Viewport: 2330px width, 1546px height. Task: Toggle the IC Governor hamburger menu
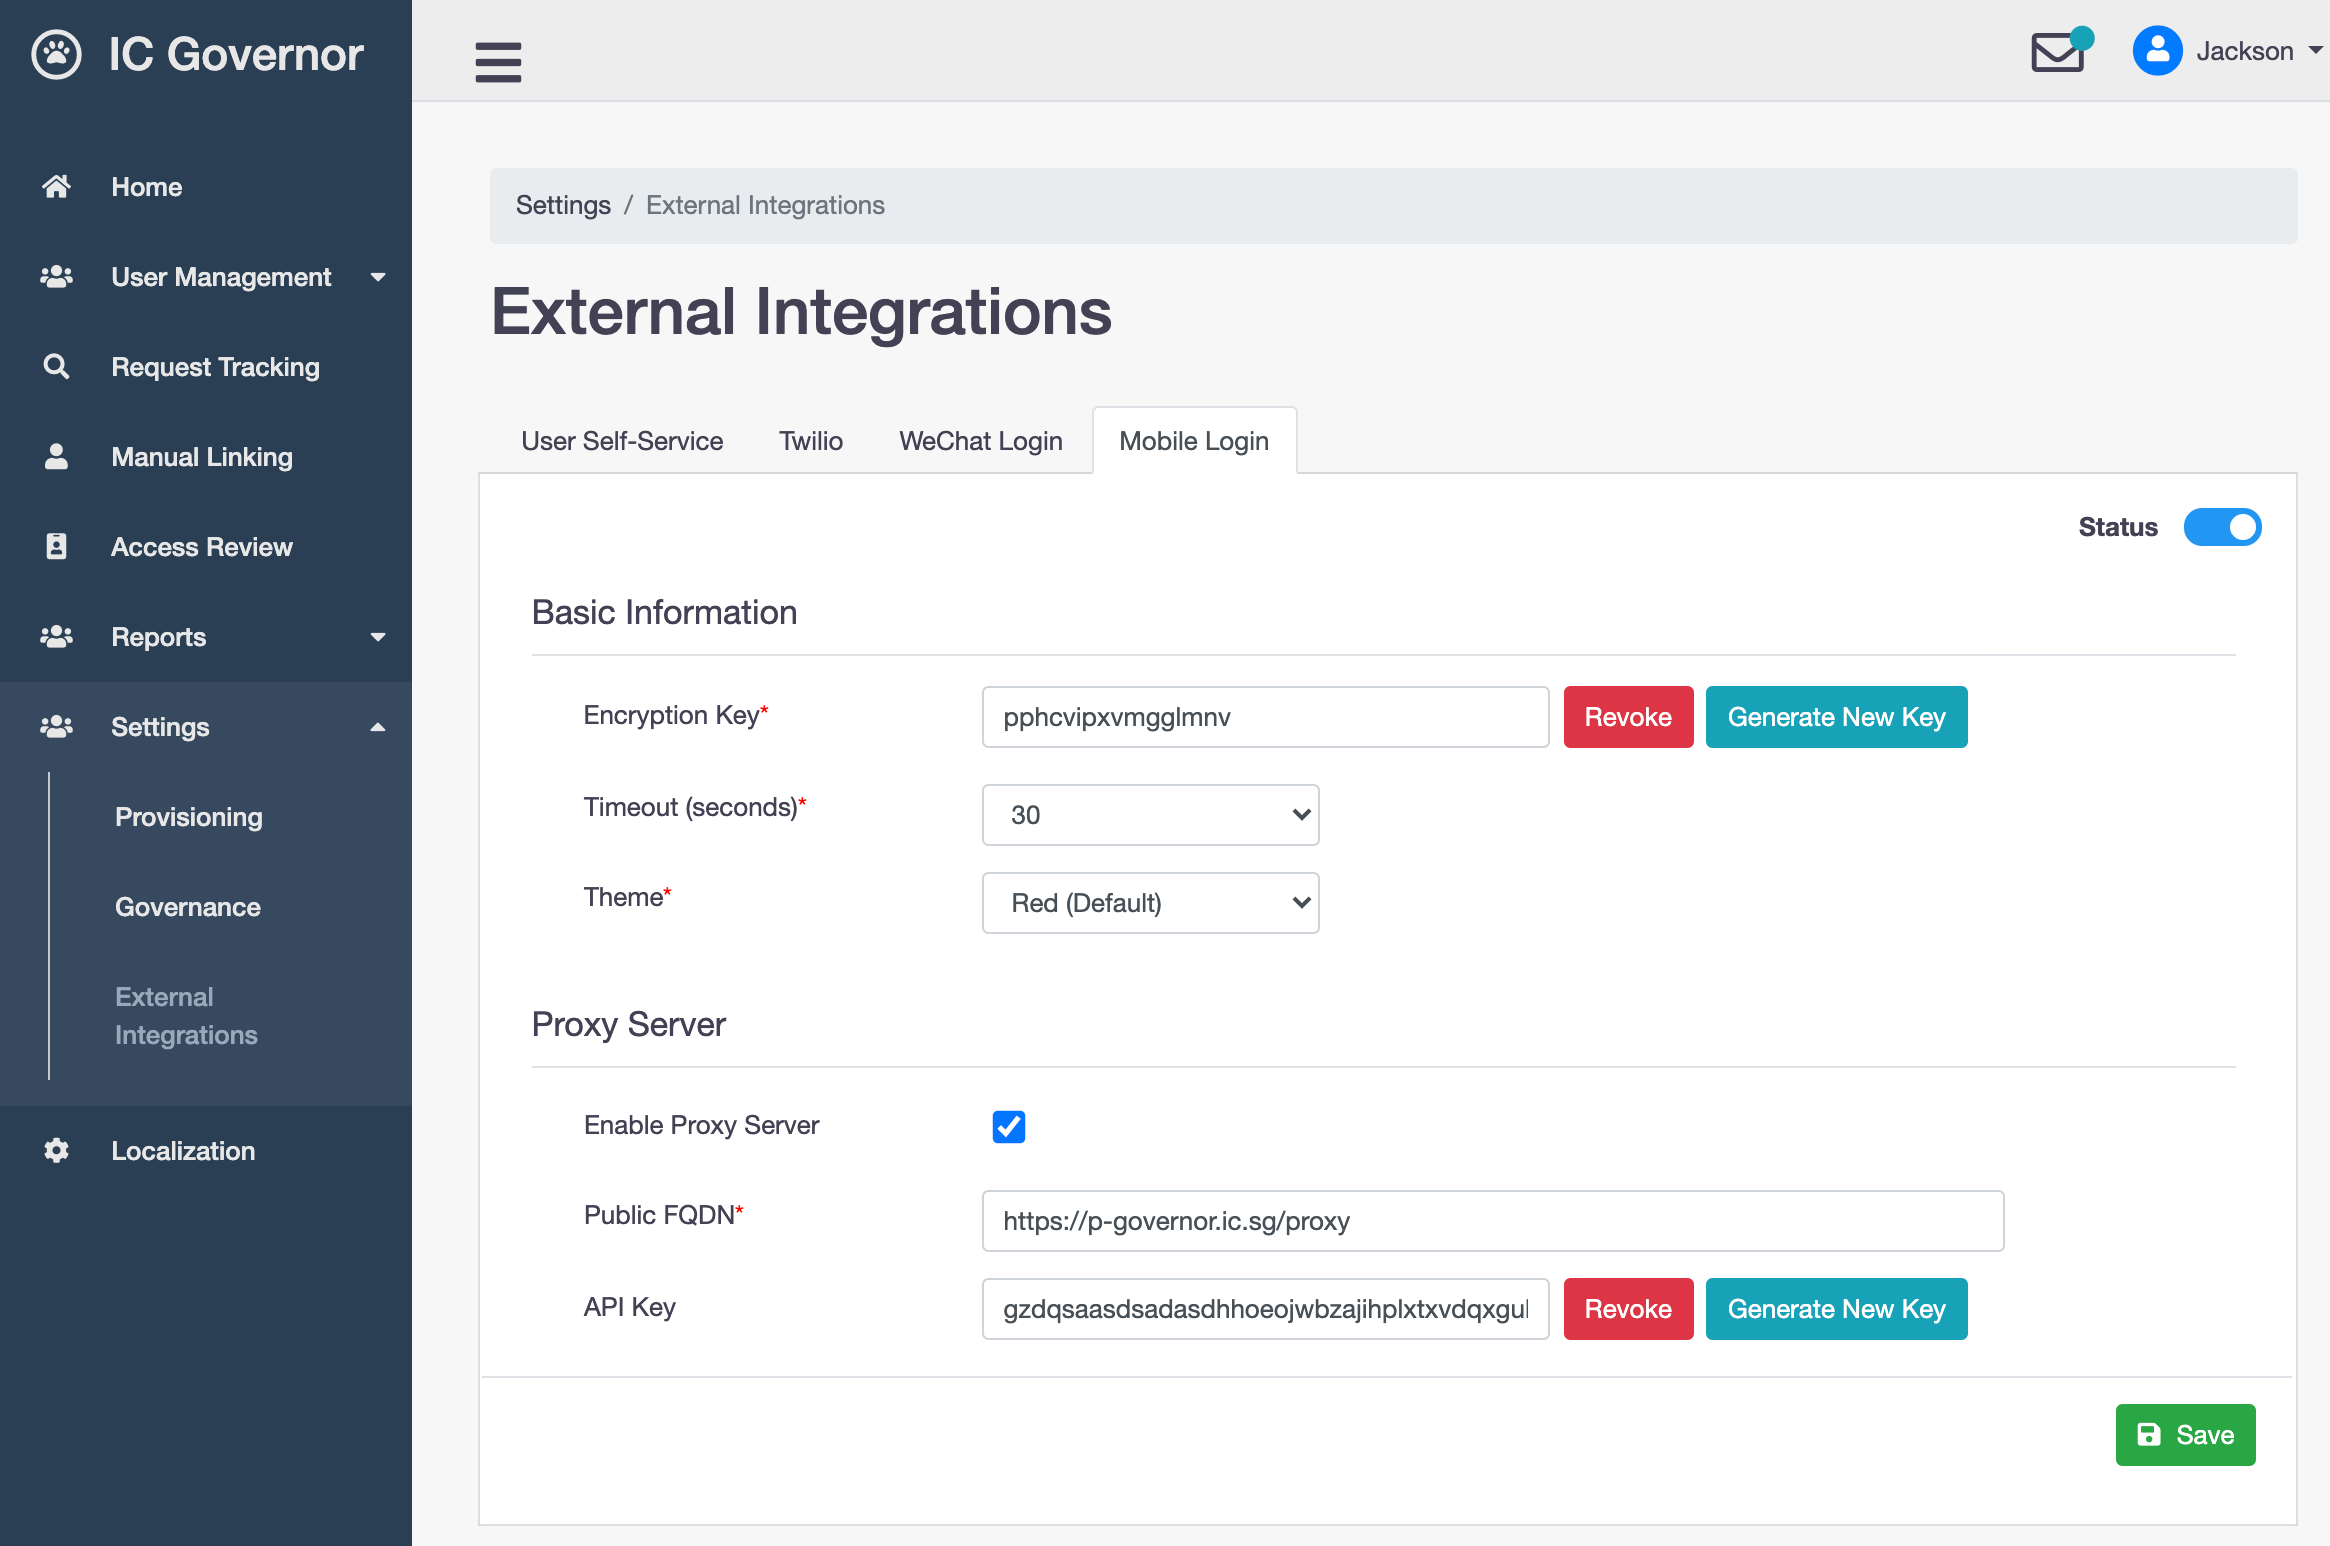click(498, 59)
